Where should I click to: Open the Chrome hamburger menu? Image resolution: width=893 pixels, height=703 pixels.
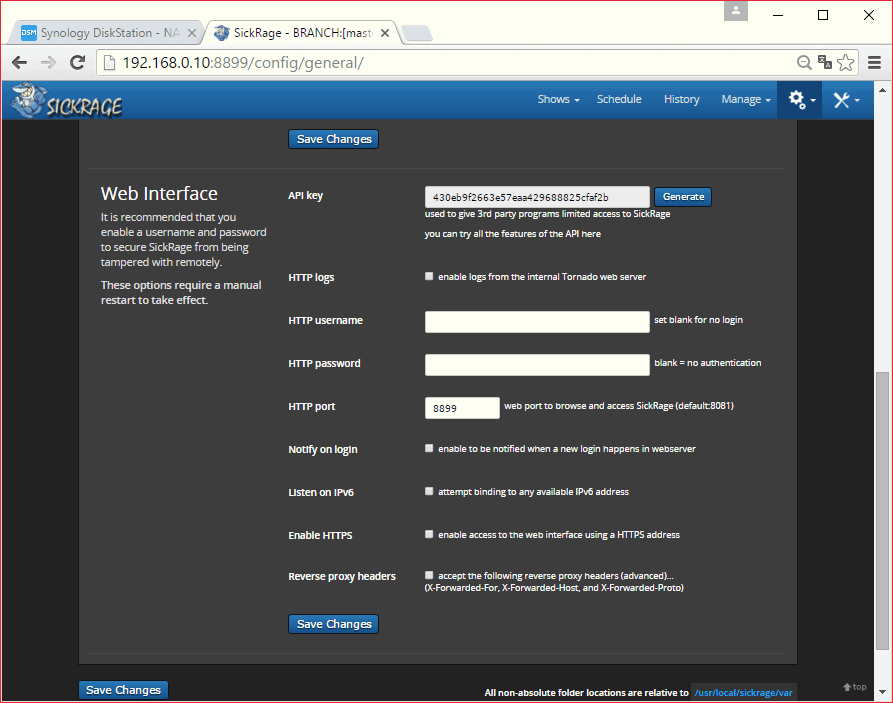point(875,63)
